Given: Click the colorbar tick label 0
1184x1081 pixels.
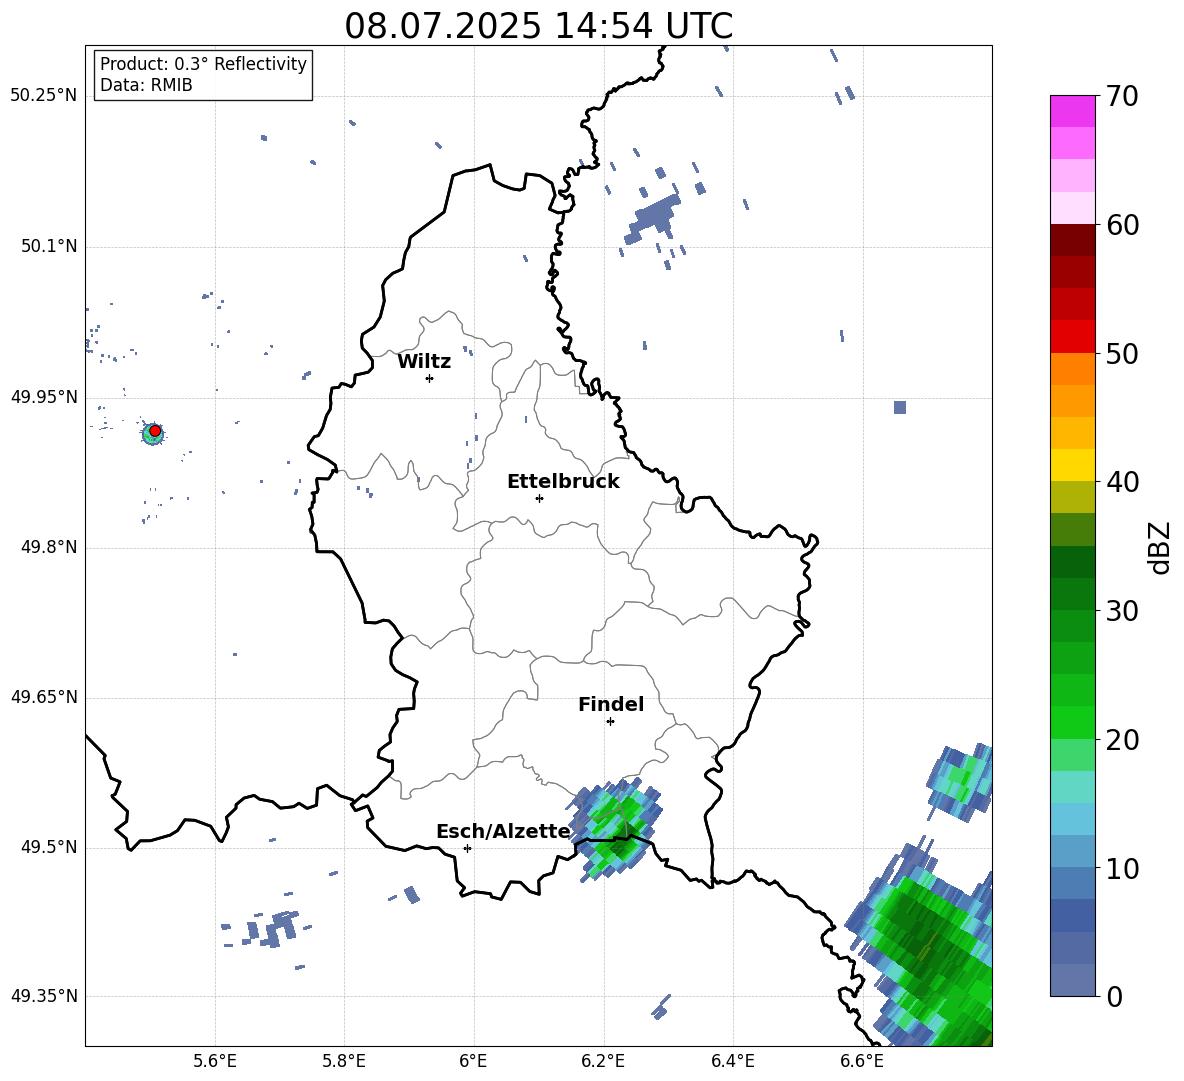Looking at the screenshot, I should tap(1115, 997).
